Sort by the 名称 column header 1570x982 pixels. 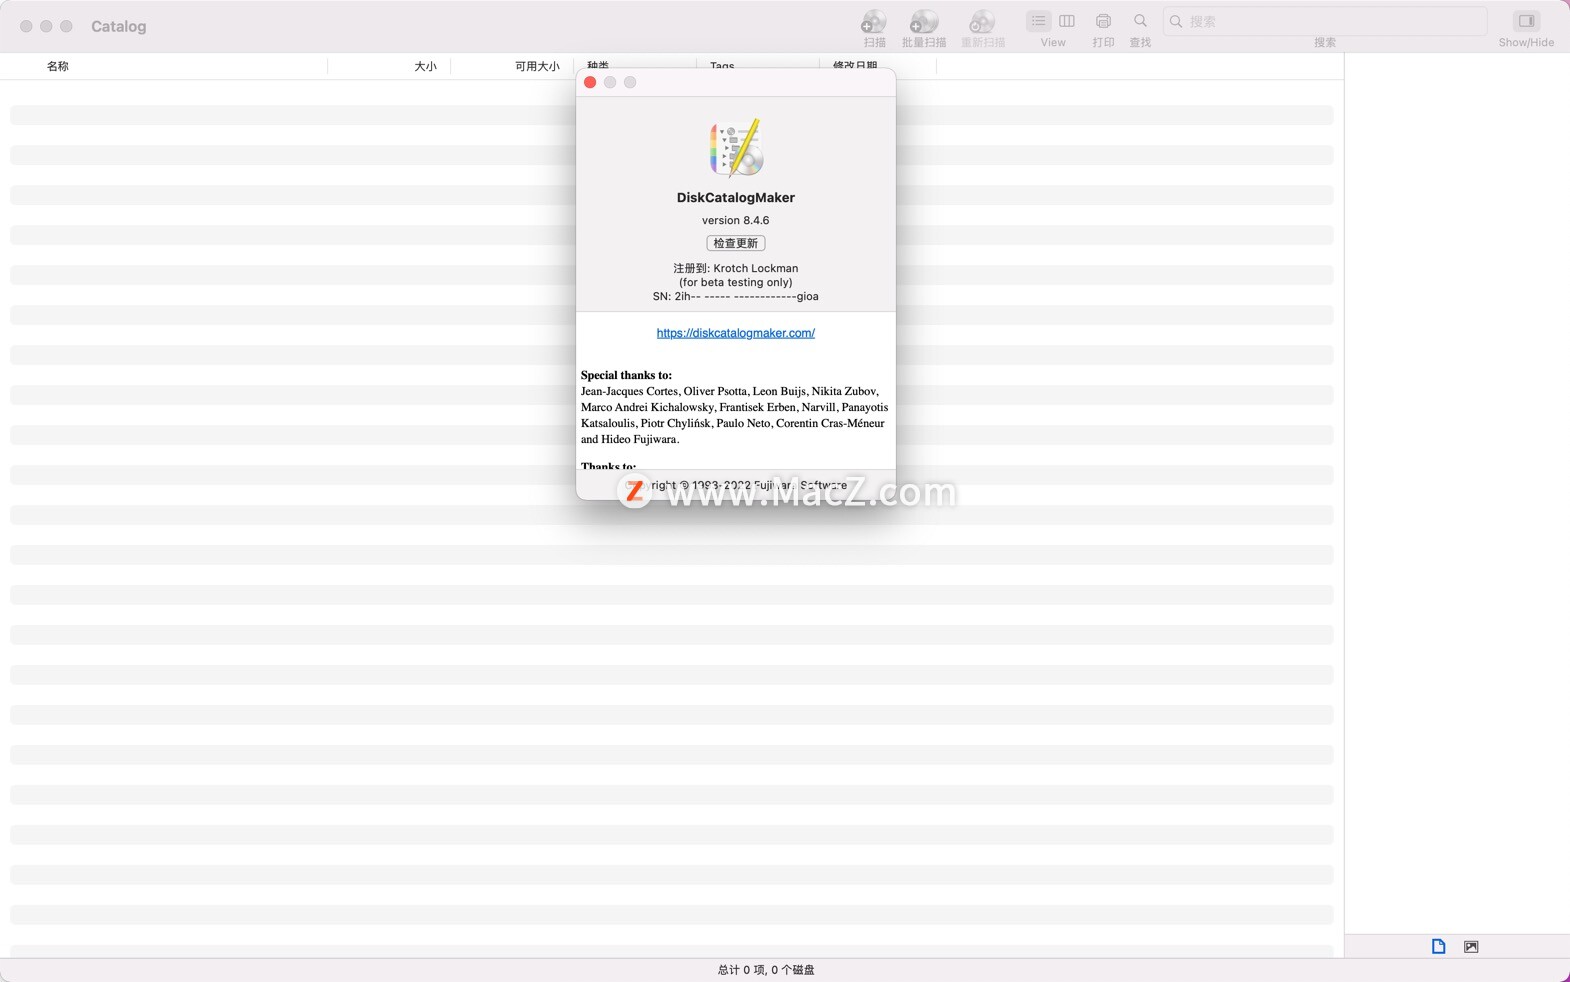[58, 66]
